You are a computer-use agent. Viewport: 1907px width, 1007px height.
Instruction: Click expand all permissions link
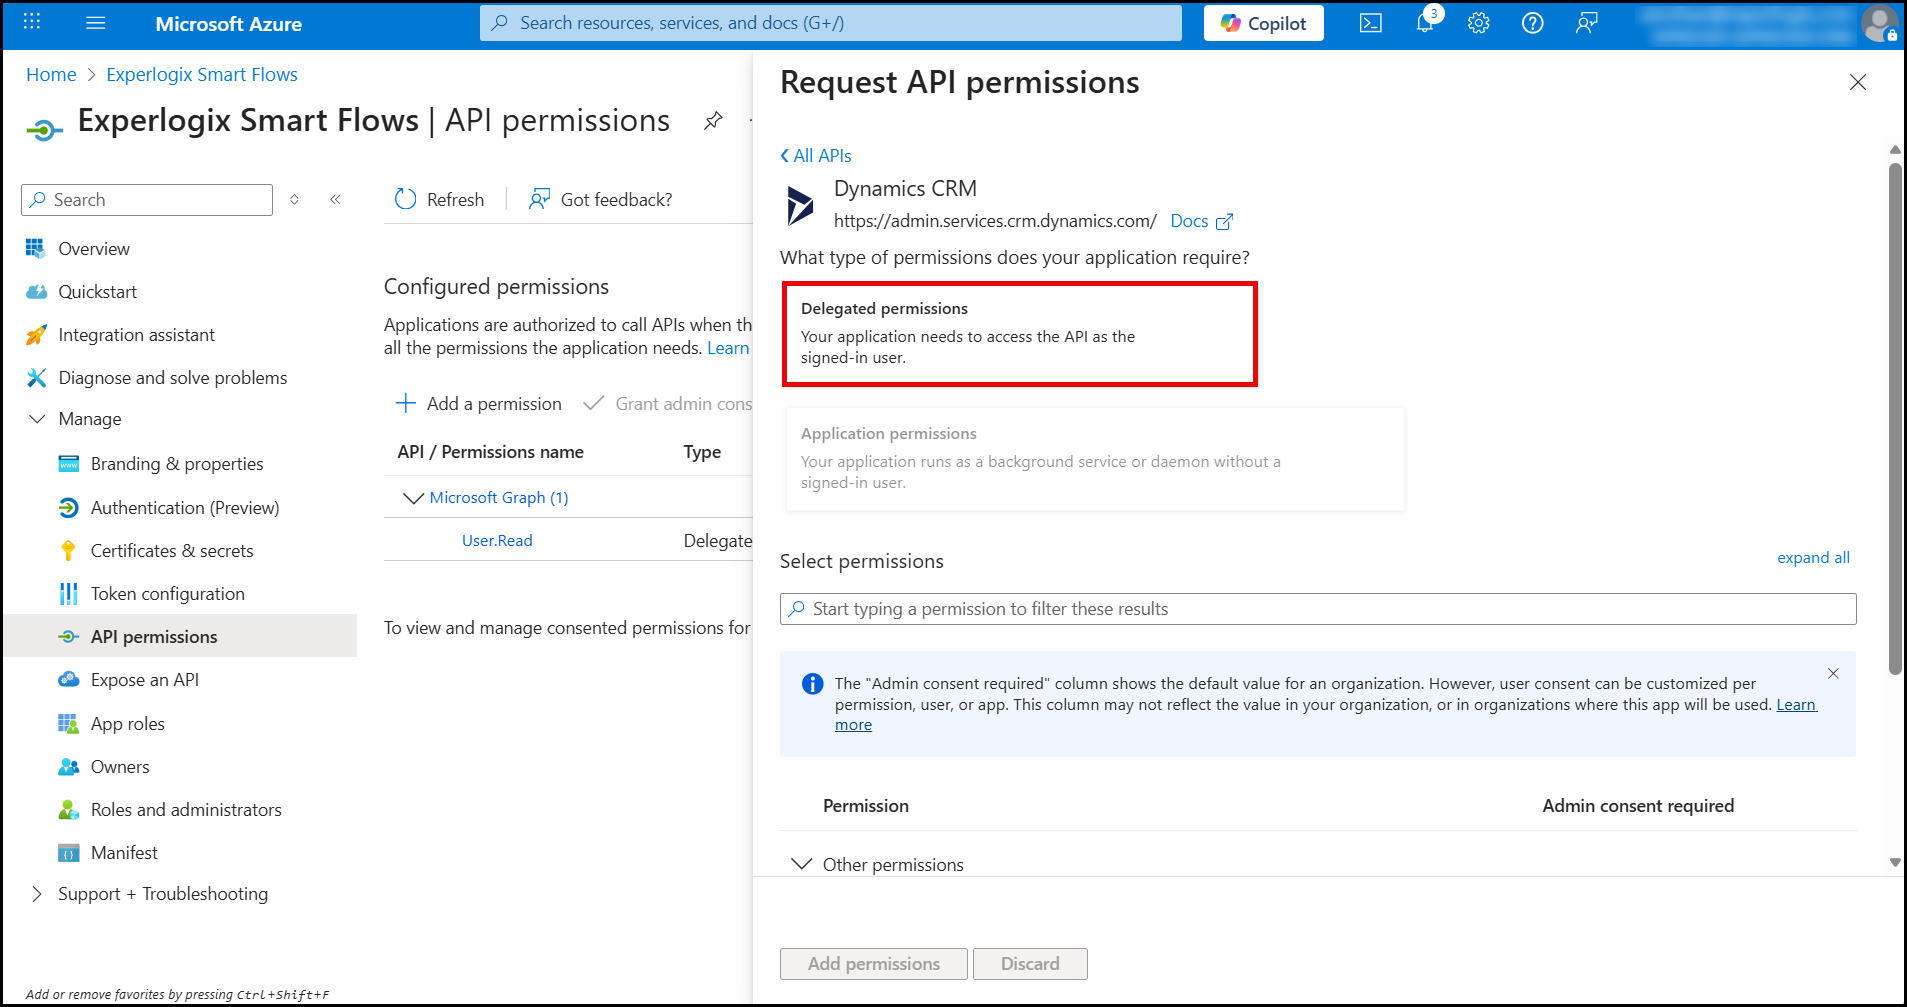click(x=1813, y=557)
